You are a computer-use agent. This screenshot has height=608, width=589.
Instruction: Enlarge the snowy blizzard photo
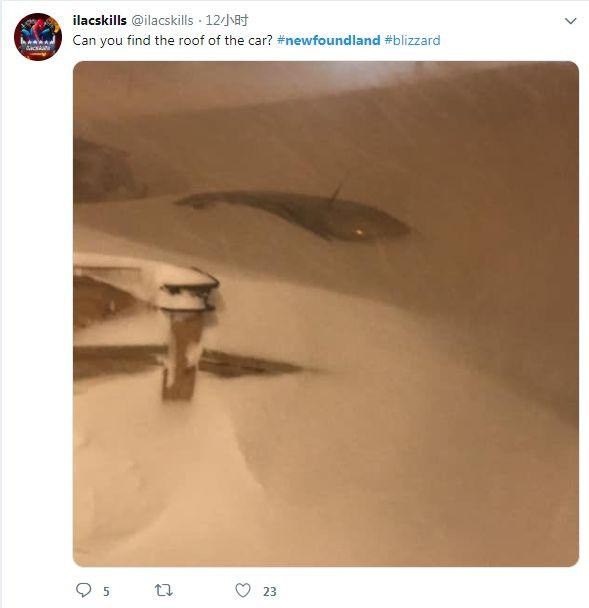[326, 314]
